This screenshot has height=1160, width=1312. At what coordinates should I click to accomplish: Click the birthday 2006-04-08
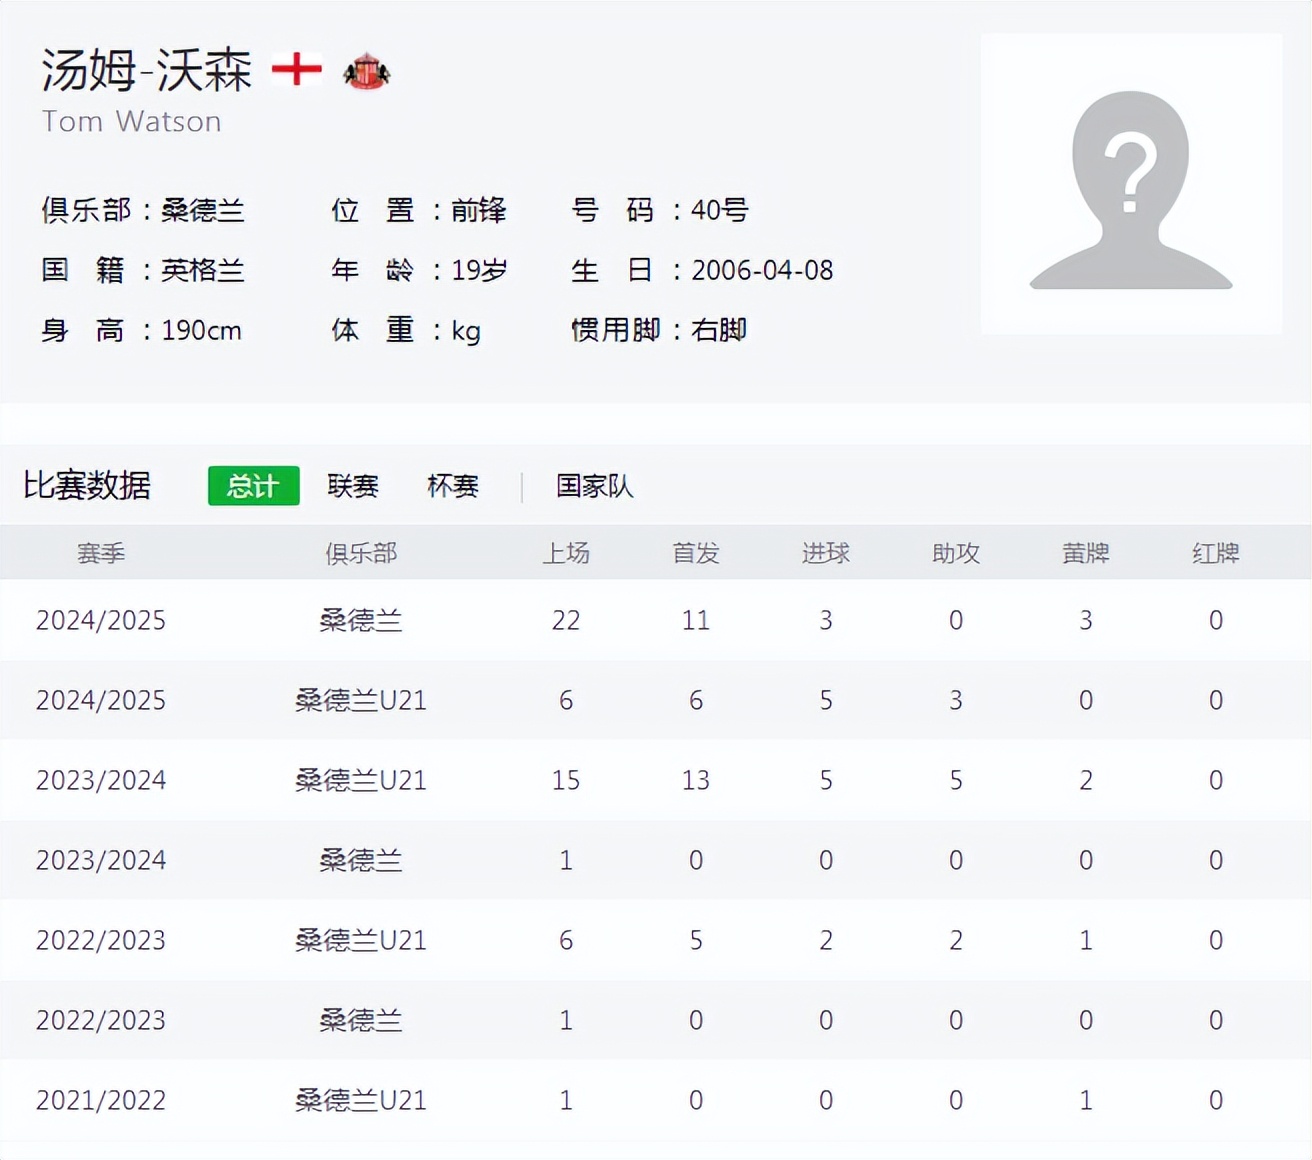pyautogui.click(x=762, y=270)
